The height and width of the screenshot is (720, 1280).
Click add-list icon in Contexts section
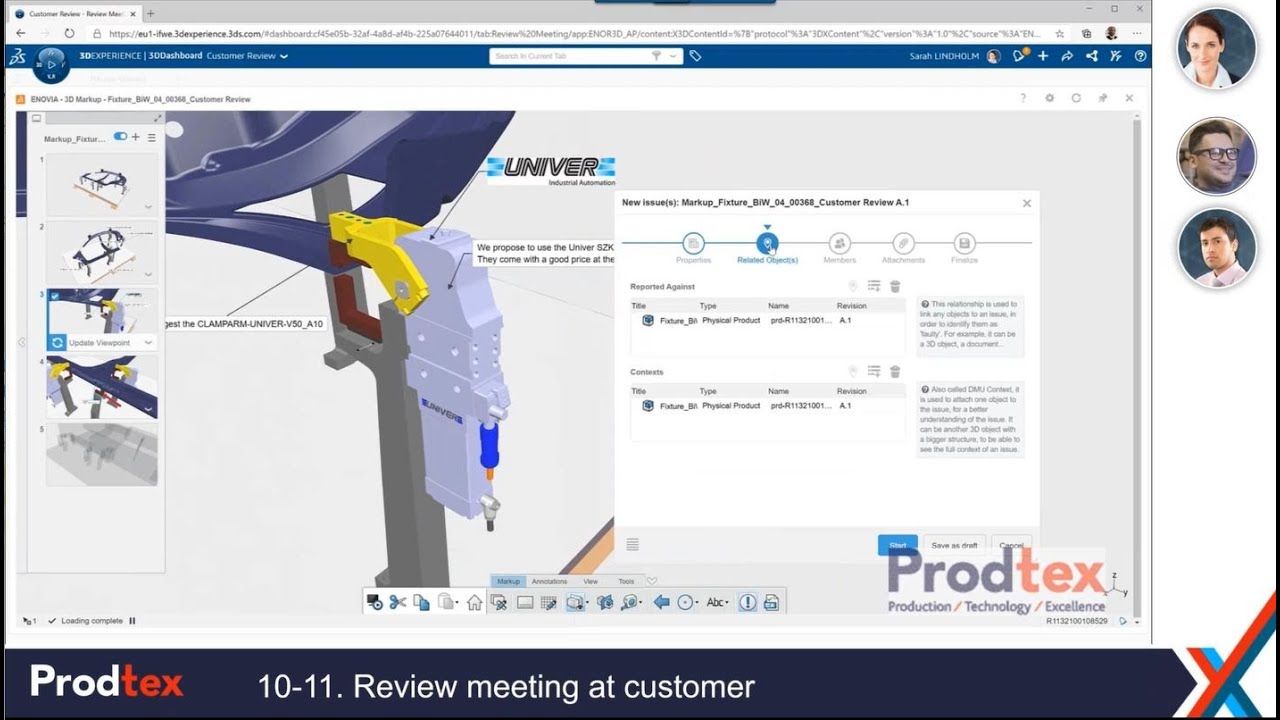click(x=874, y=372)
